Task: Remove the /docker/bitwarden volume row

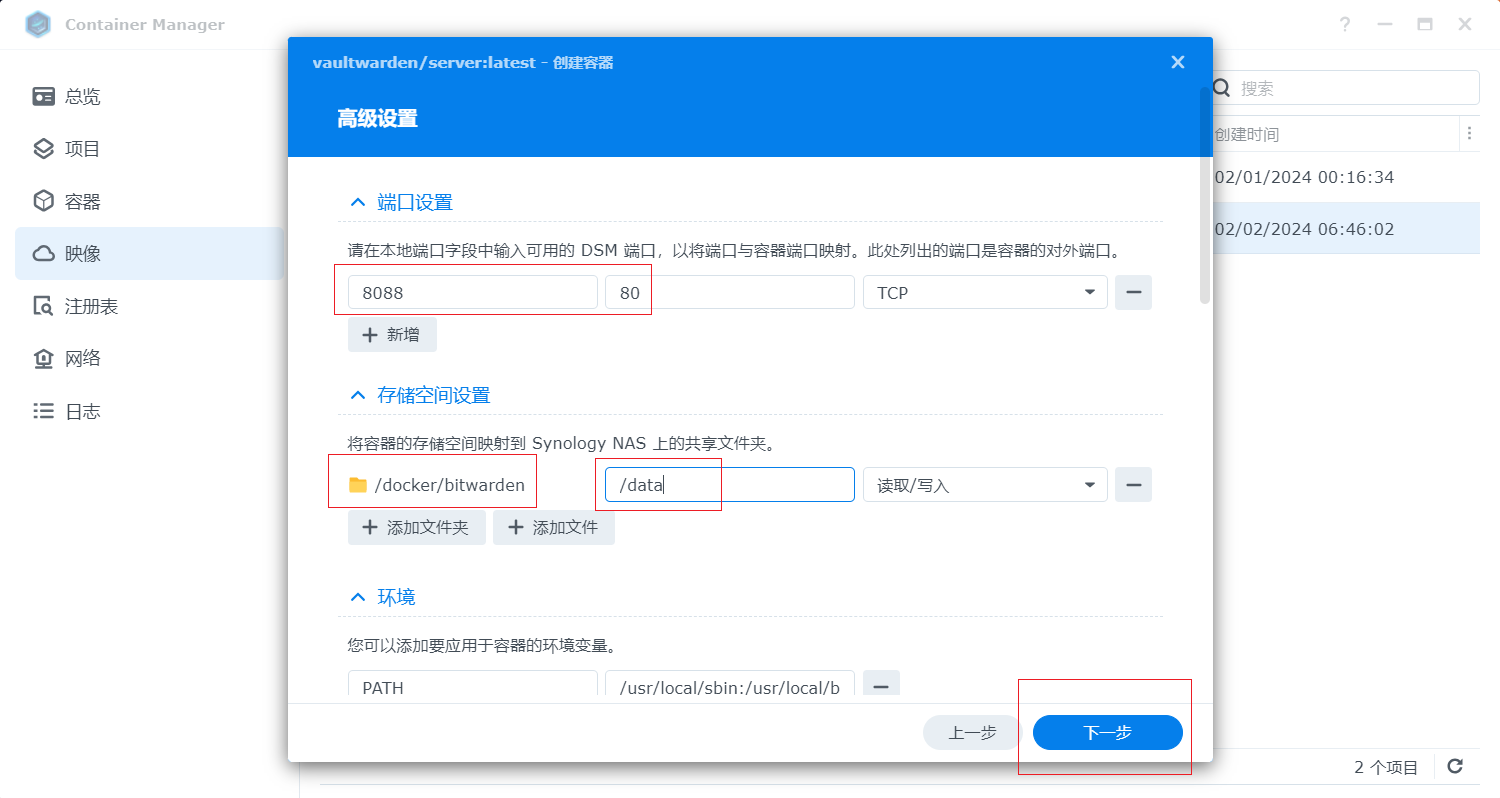Action: pos(1134,485)
